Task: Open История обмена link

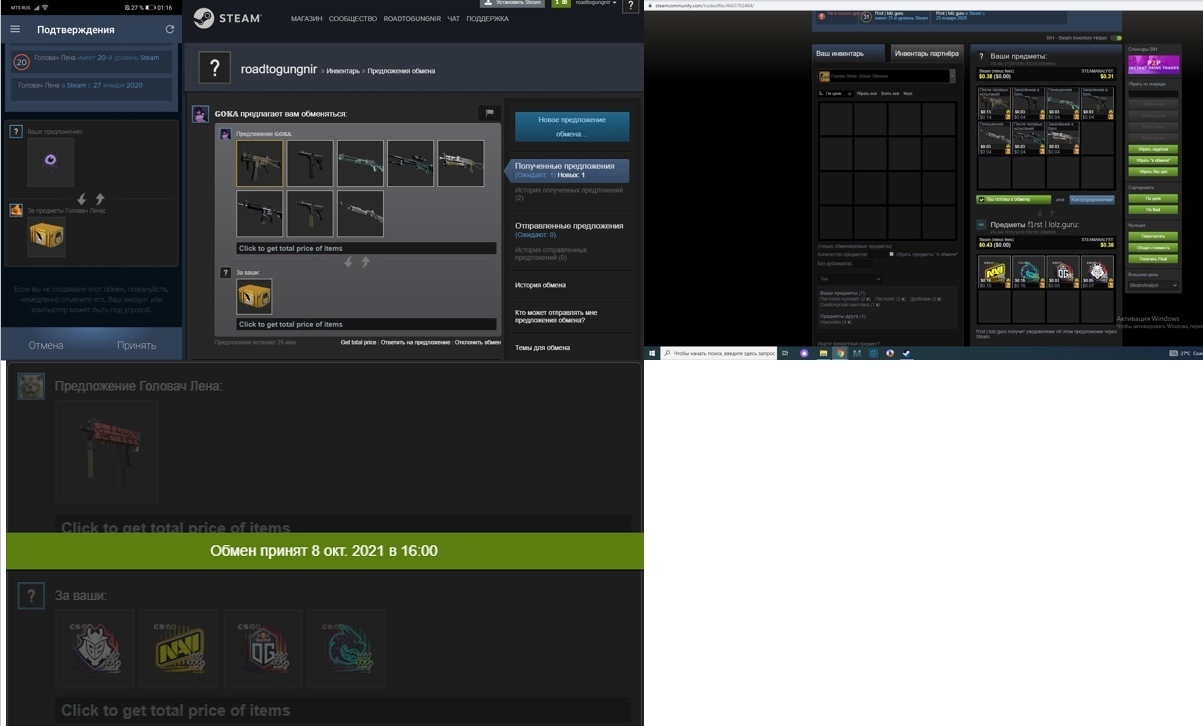Action: tap(540, 285)
